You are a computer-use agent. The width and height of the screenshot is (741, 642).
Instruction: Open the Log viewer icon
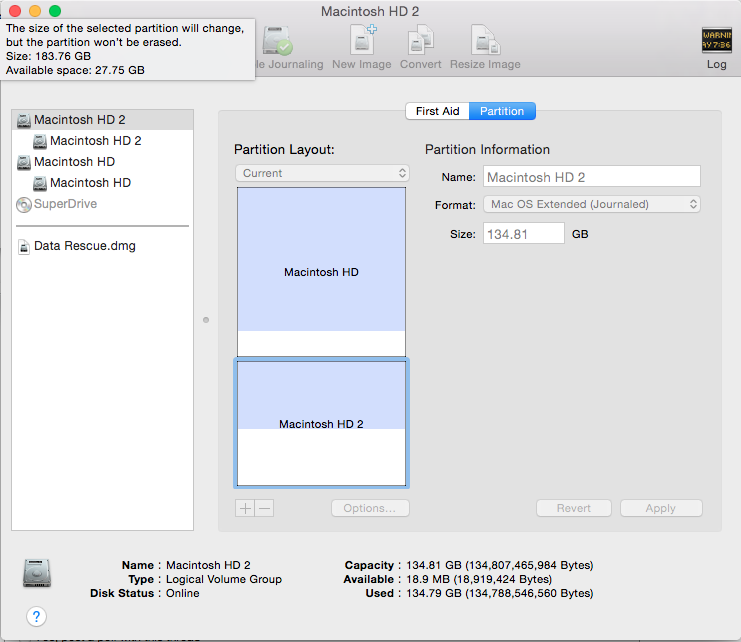pyautogui.click(x=716, y=40)
